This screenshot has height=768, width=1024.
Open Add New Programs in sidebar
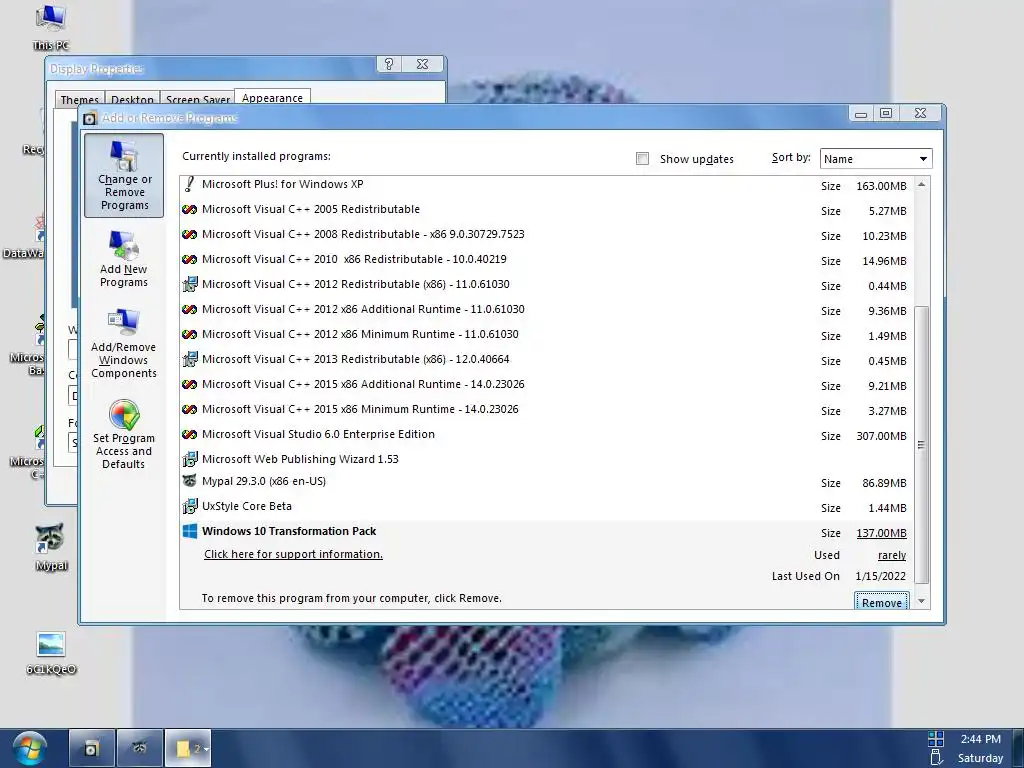tap(123, 259)
